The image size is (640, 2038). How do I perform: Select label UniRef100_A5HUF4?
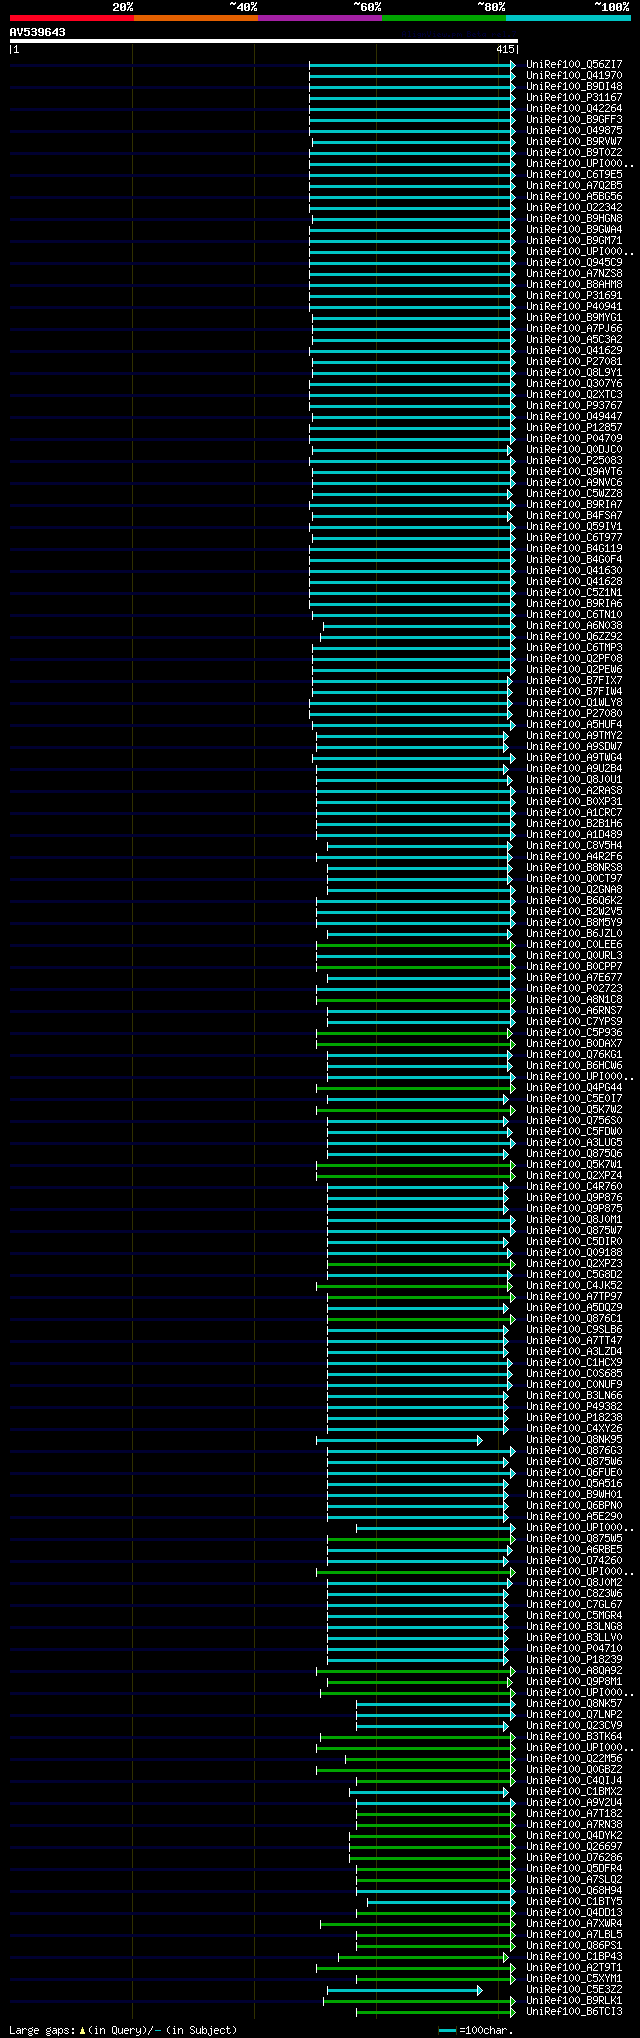click(x=574, y=724)
